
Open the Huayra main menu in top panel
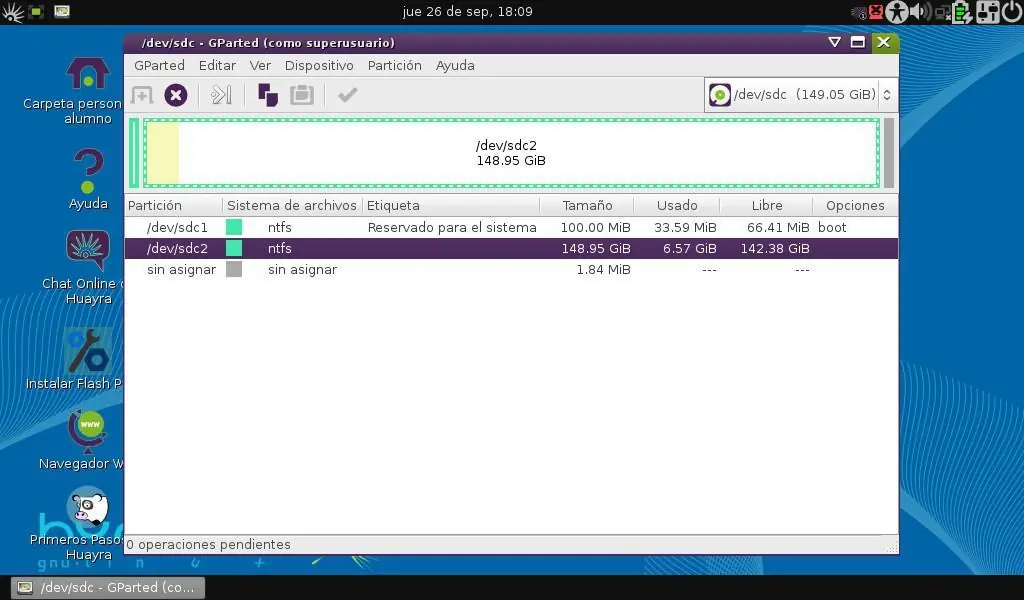(12, 12)
